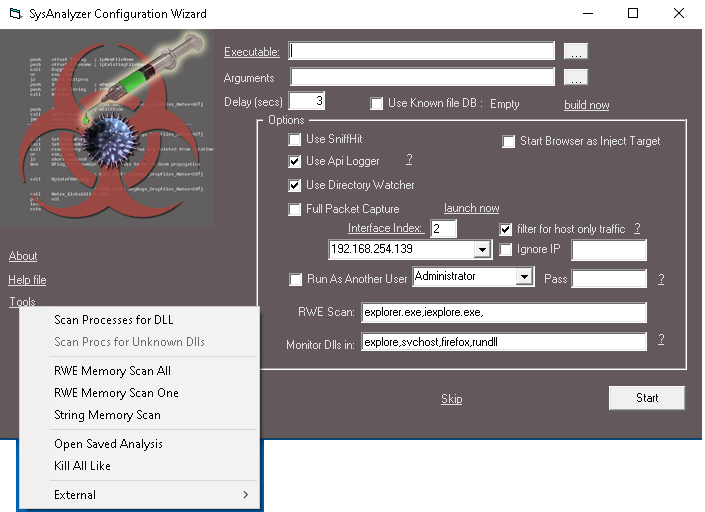The width and height of the screenshot is (705, 512).
Task: Enable Use Known file DB checkbox
Action: pyautogui.click(x=376, y=104)
